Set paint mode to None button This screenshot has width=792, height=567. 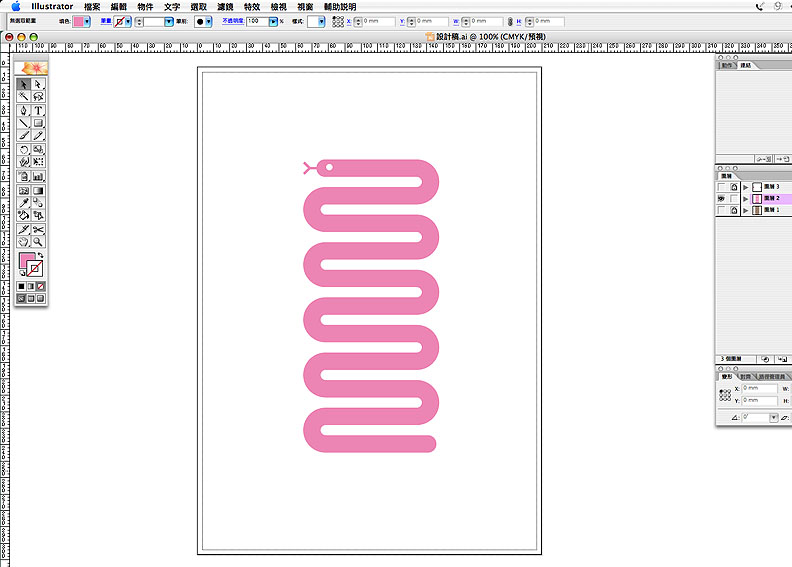click(x=40, y=286)
